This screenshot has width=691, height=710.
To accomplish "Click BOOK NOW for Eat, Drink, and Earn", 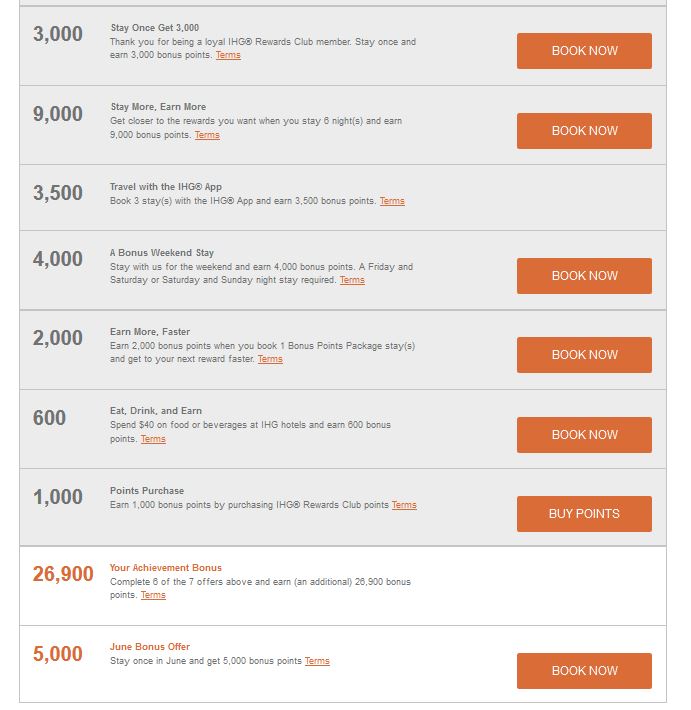I will [584, 435].
